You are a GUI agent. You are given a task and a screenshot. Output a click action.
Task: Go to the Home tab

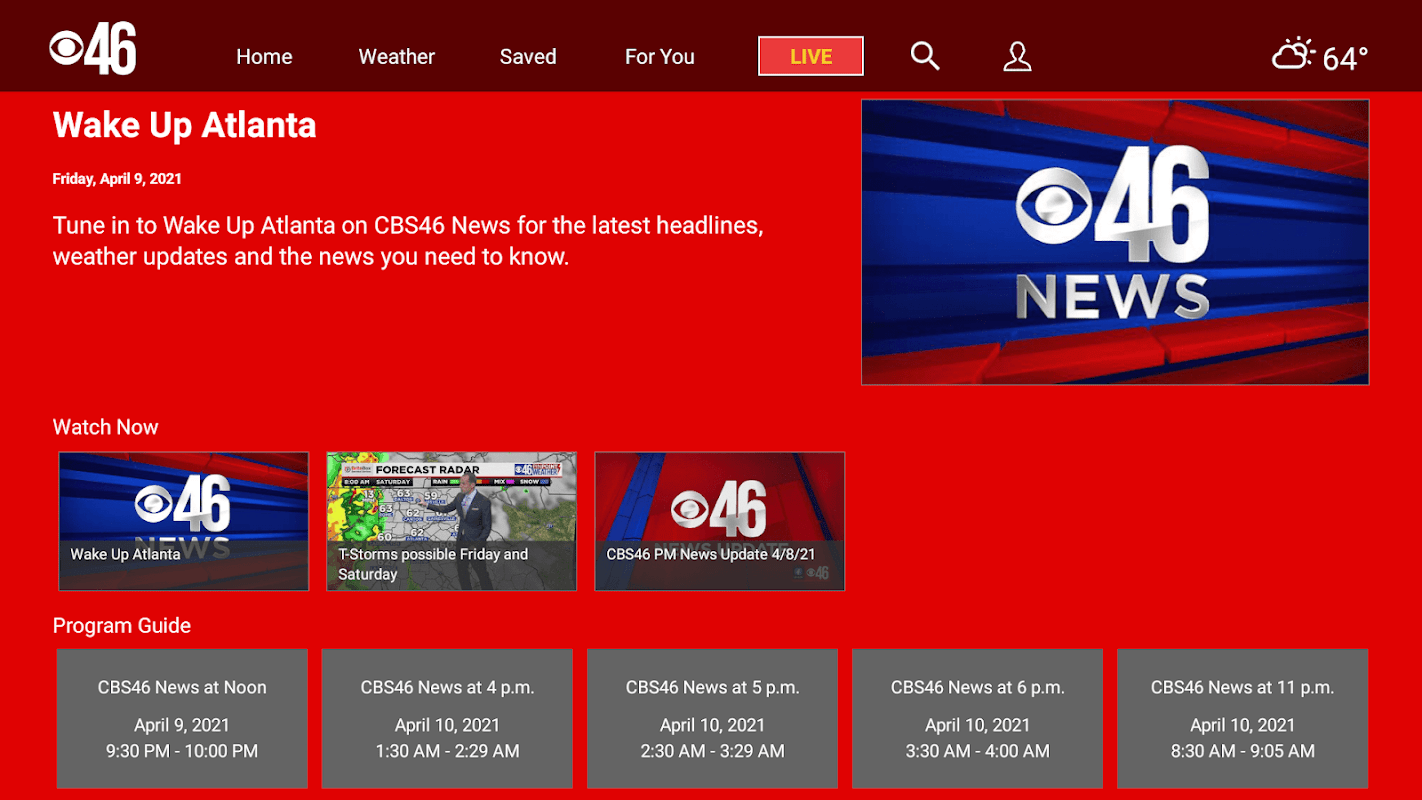264,57
